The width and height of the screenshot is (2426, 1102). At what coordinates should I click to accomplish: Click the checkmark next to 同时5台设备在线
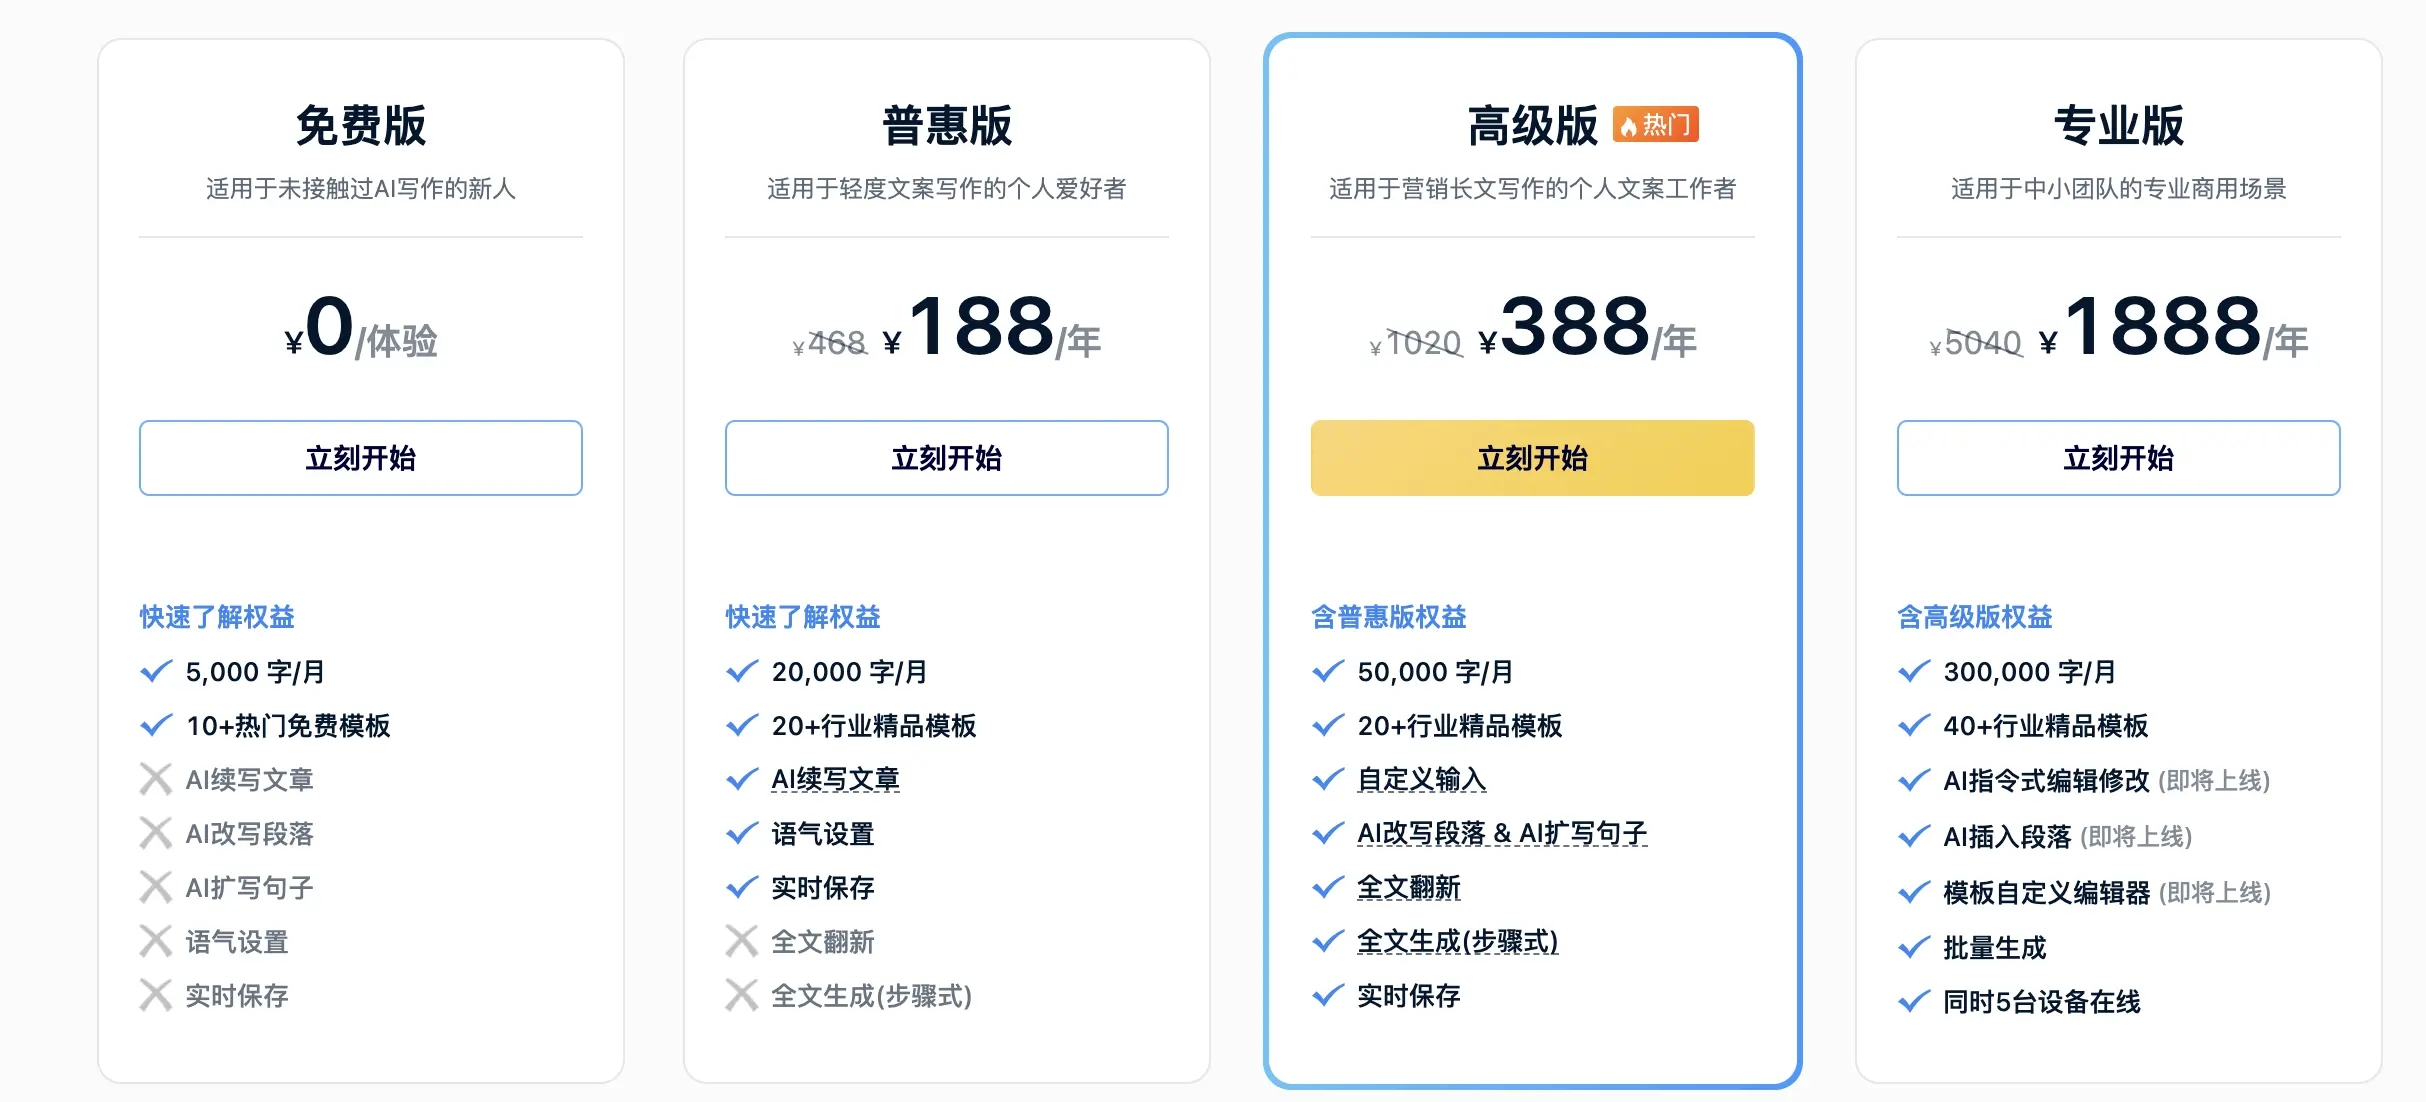(x=1913, y=1001)
